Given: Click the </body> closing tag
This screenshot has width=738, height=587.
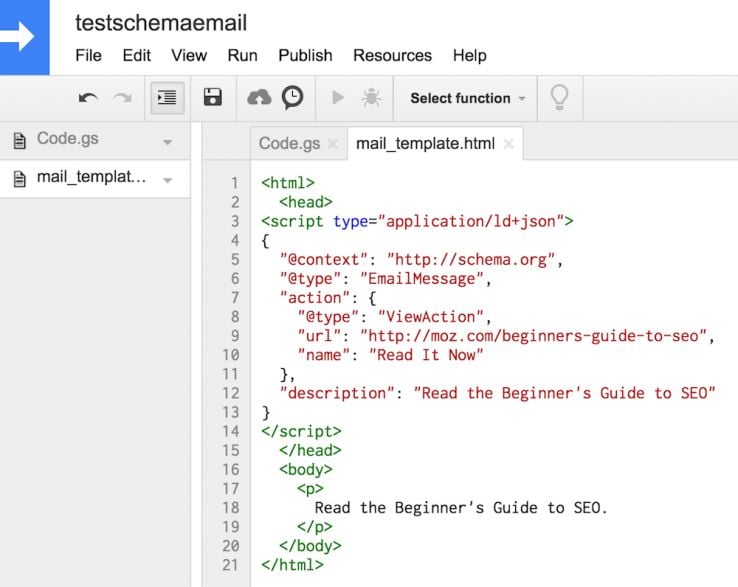Looking at the screenshot, I should [310, 546].
